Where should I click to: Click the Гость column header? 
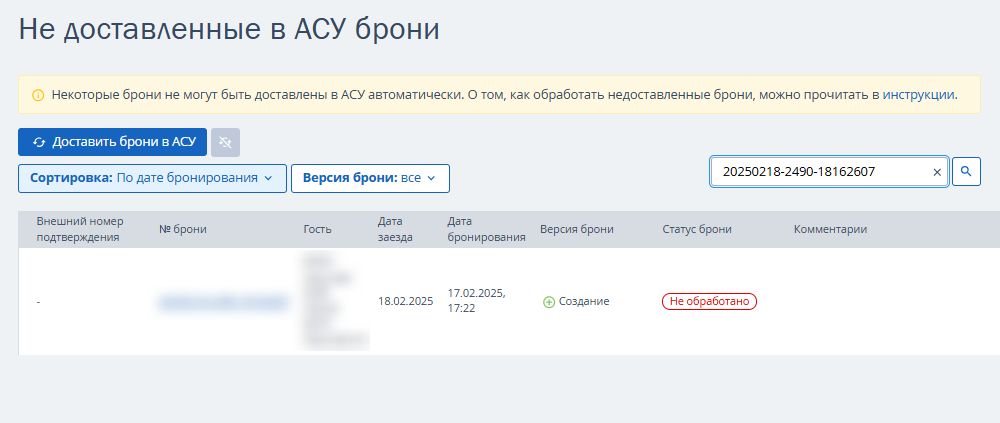[x=318, y=229]
